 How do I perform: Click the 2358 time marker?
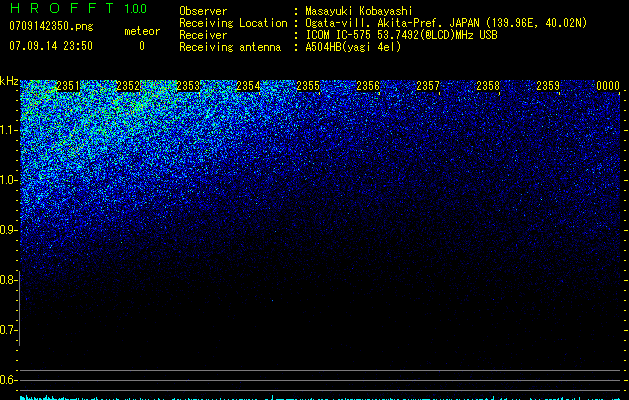point(488,86)
